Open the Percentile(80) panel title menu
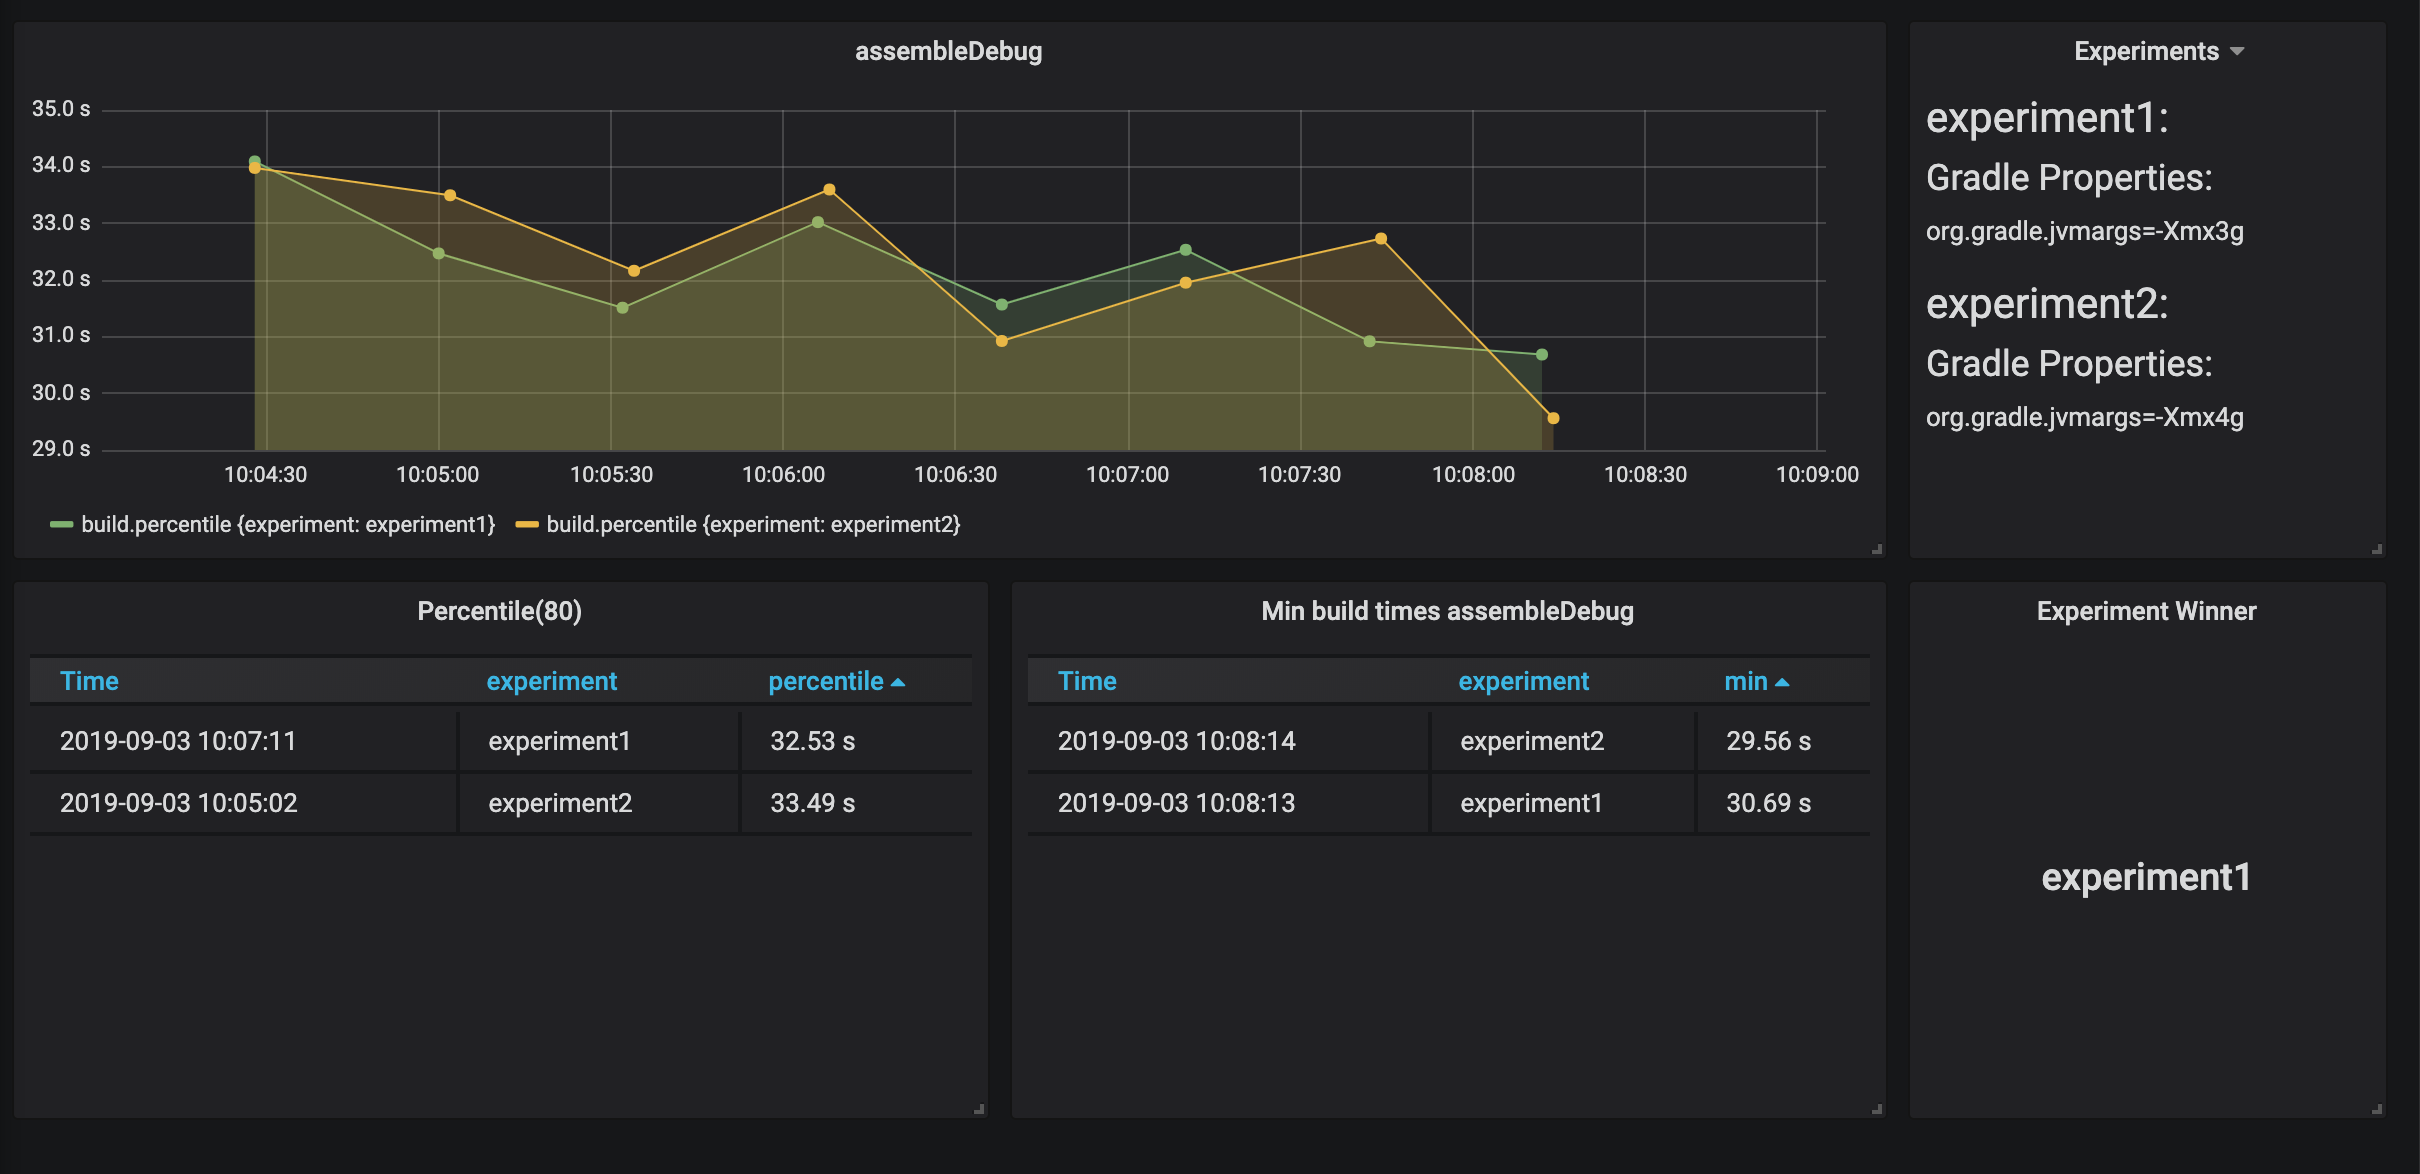Image resolution: width=2420 pixels, height=1174 pixels. click(499, 611)
